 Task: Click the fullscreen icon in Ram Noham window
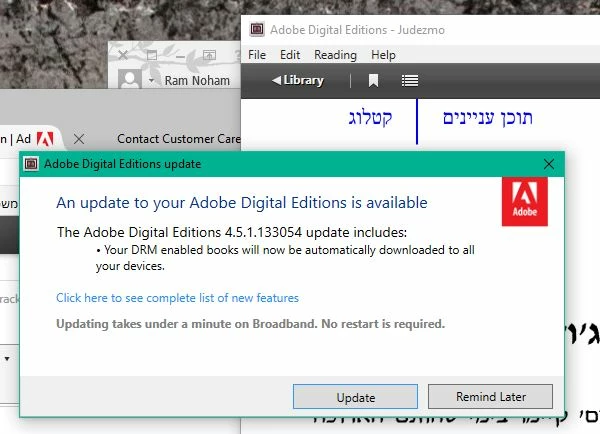click(152, 55)
